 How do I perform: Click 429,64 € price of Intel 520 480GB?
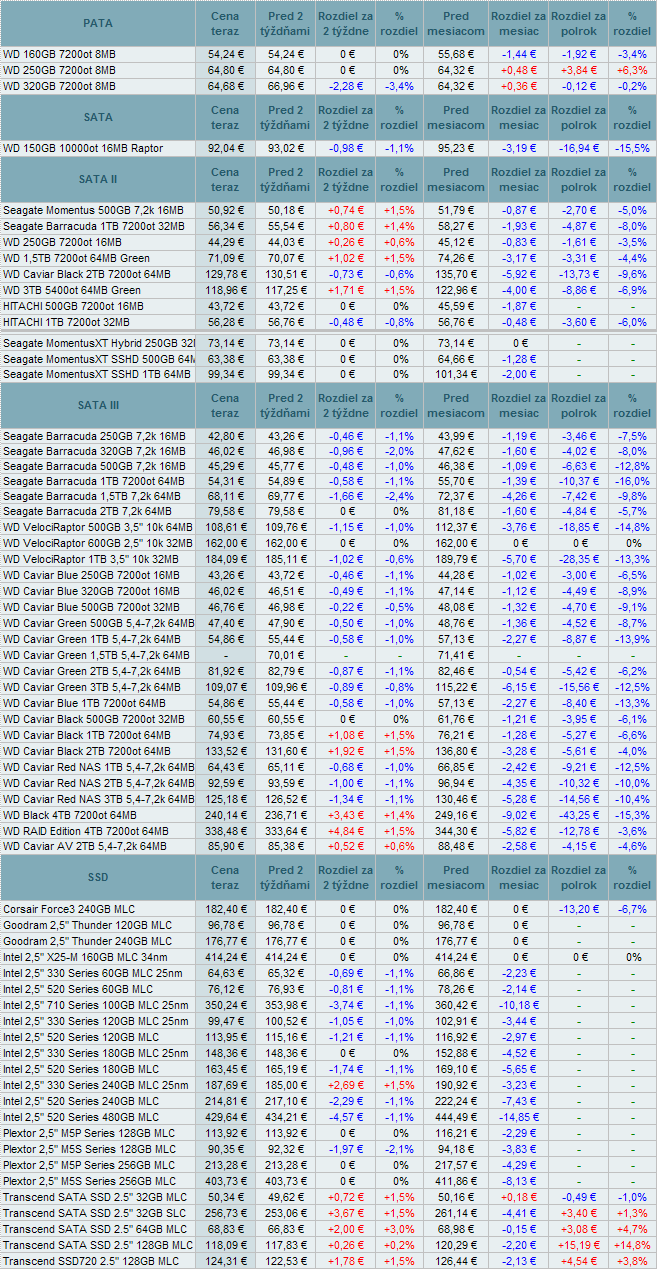(x=225, y=1117)
